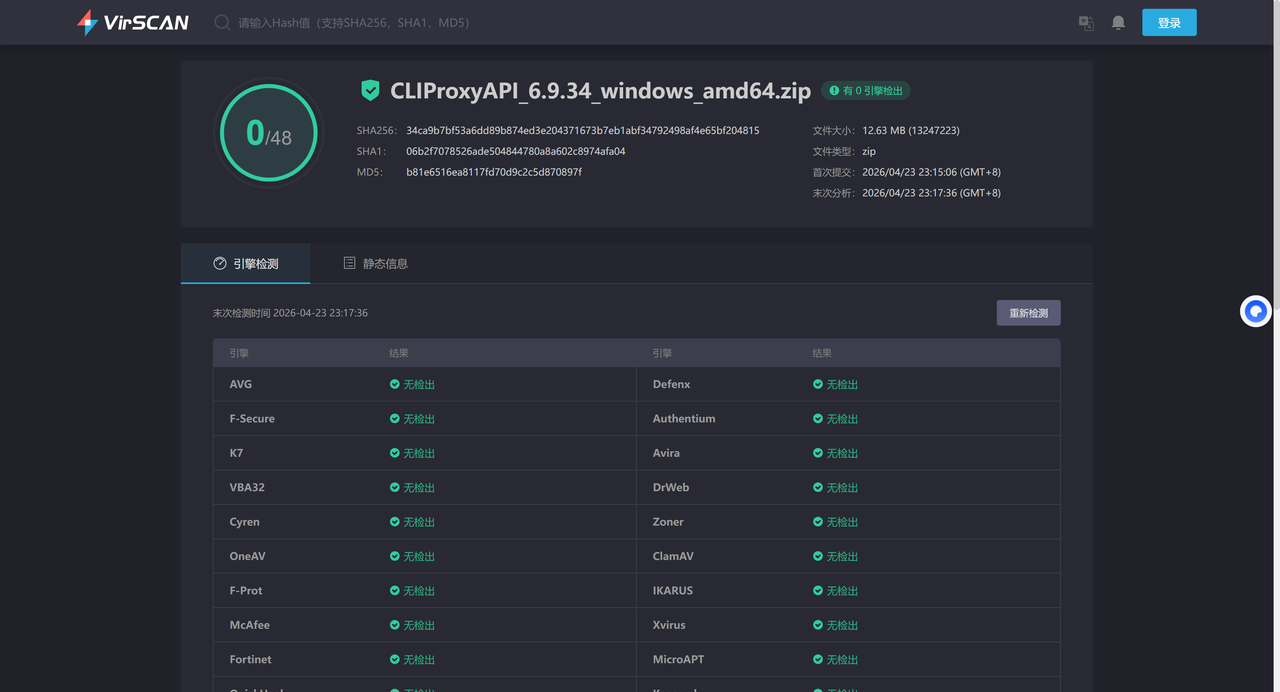Click the 有 0 引擎检出 badge
The height and width of the screenshot is (692, 1280).
(x=866, y=91)
